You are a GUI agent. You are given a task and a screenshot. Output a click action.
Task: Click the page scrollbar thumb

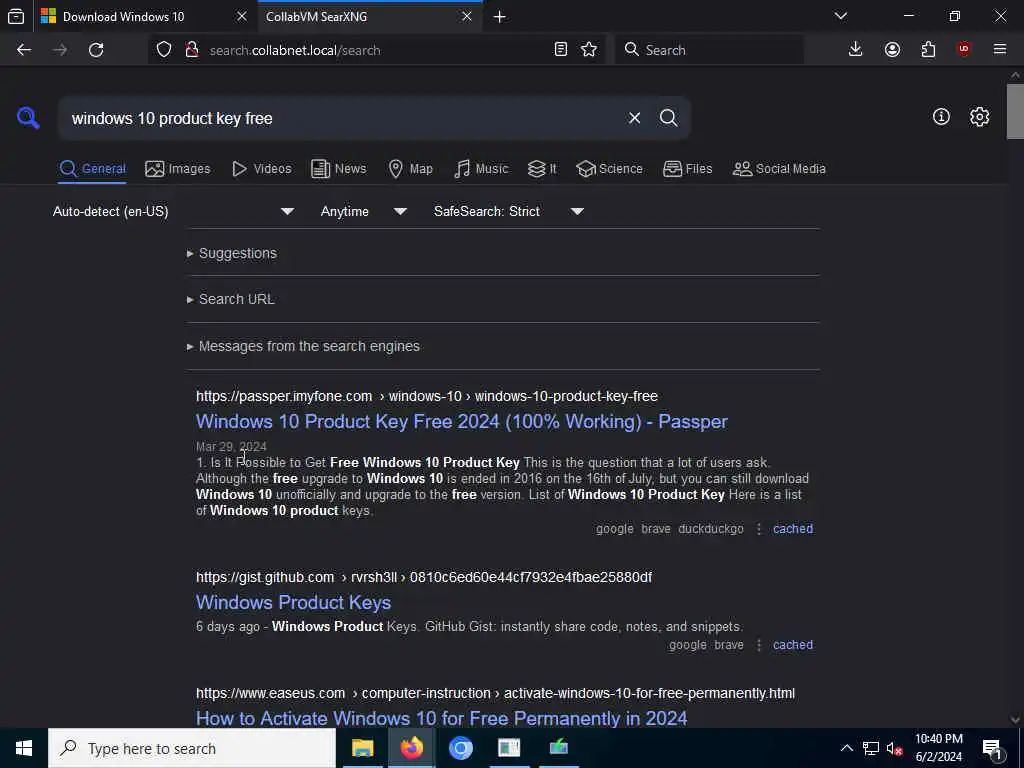1015,111
